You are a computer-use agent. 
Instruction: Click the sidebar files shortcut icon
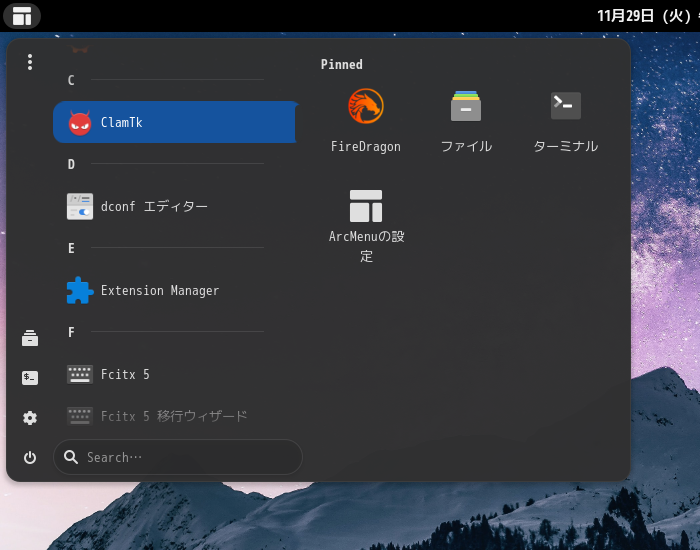[x=30, y=338]
